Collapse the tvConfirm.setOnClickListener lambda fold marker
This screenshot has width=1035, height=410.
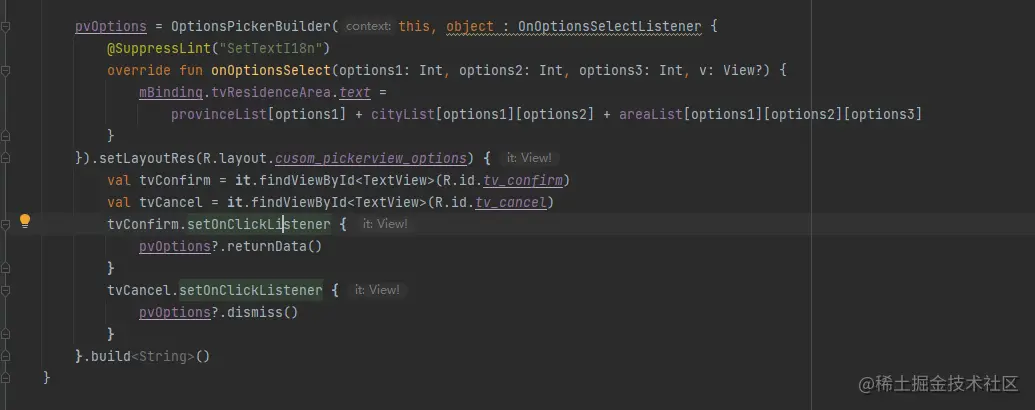point(5,224)
